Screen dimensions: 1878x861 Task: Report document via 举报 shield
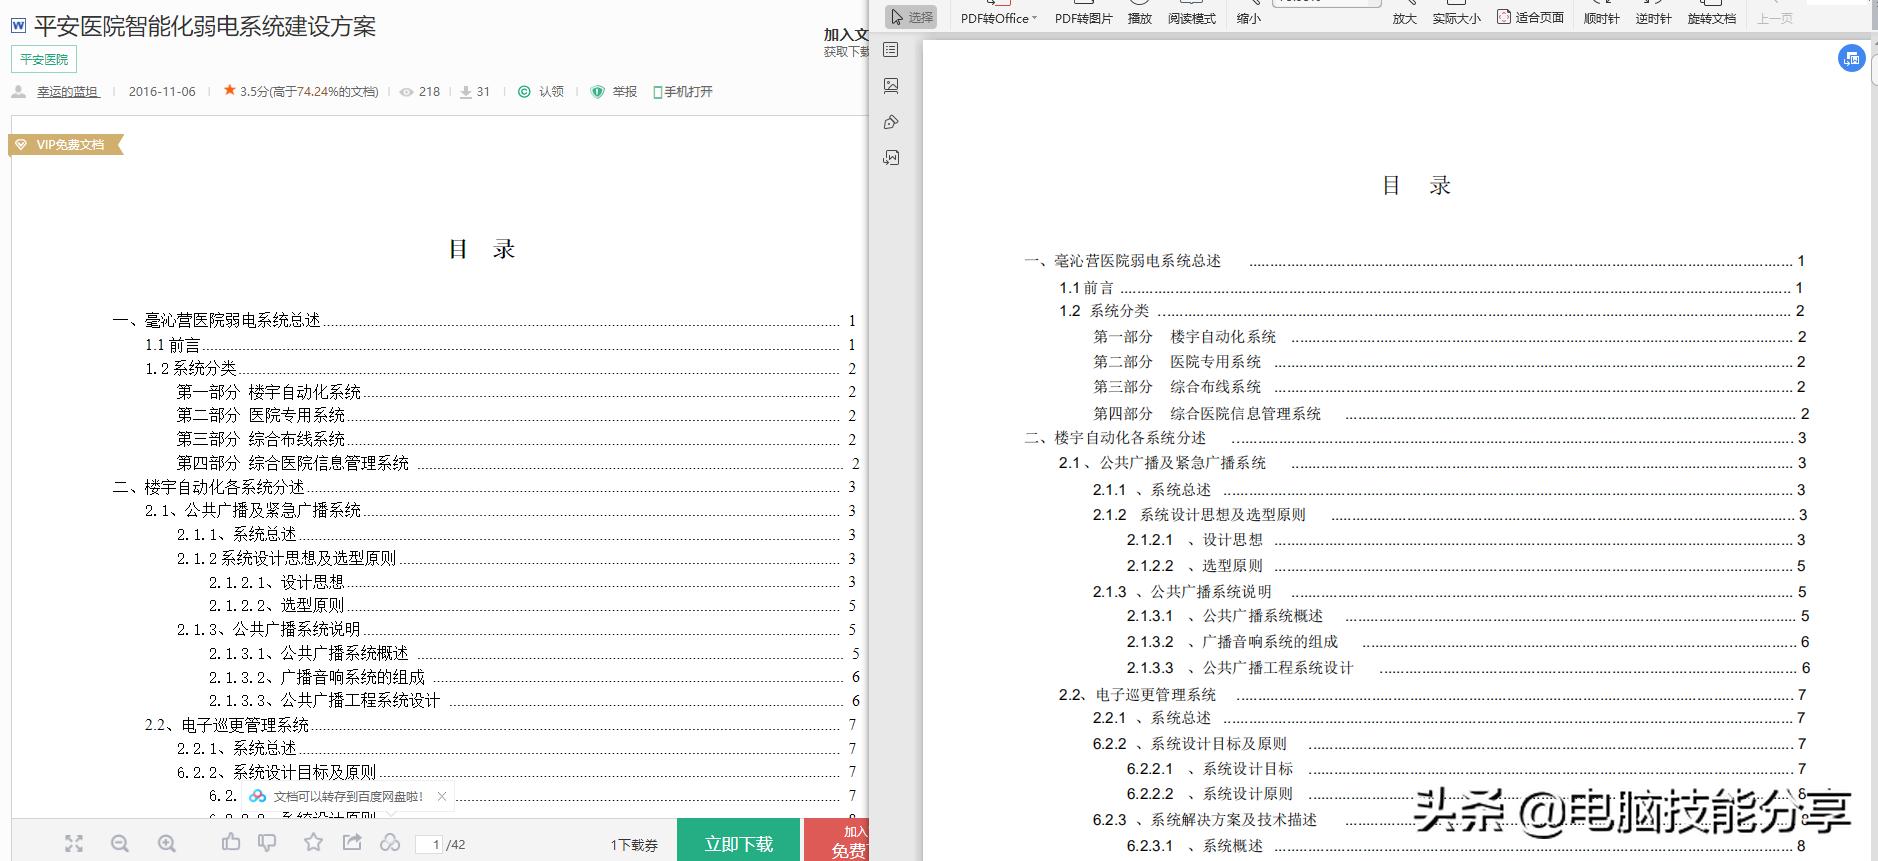point(598,91)
